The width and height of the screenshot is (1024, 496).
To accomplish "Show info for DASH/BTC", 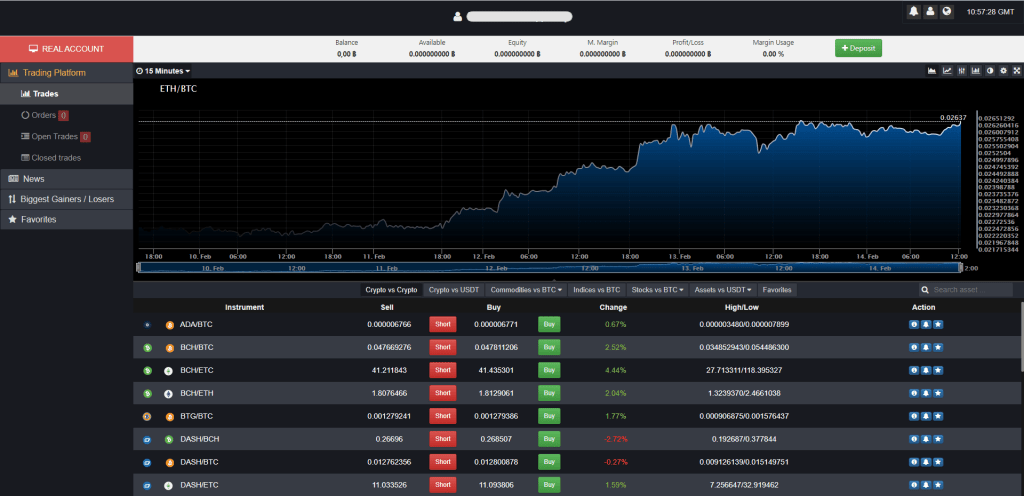I will click(x=914, y=462).
